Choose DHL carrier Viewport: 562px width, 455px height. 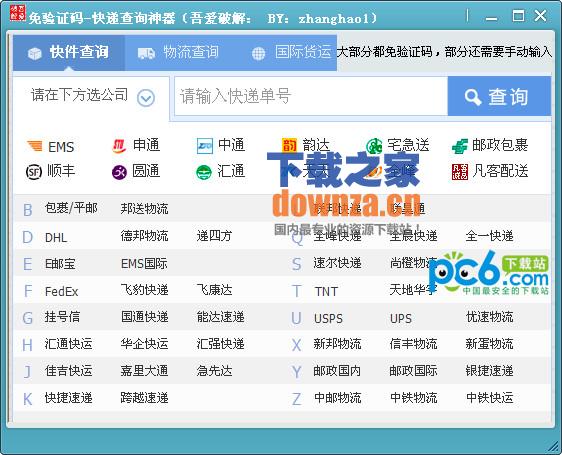pyautogui.click(x=56, y=237)
